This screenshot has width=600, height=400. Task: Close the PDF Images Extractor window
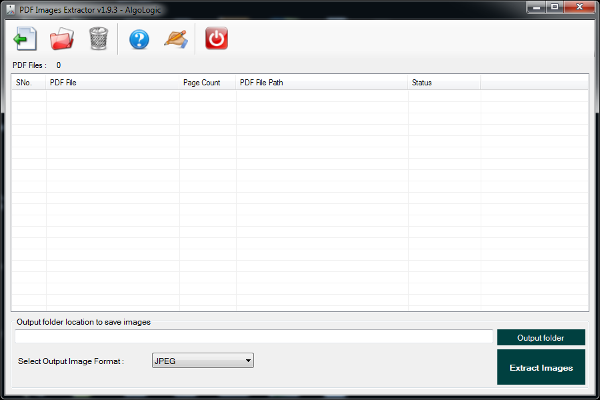(579, 7)
